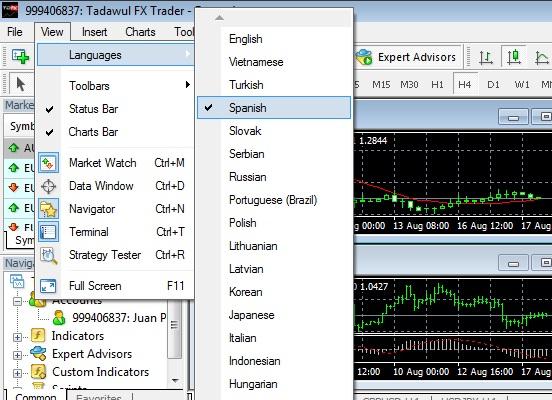552x400 pixels.
Task: Select the line chart toolbar icon
Action: click(541, 57)
